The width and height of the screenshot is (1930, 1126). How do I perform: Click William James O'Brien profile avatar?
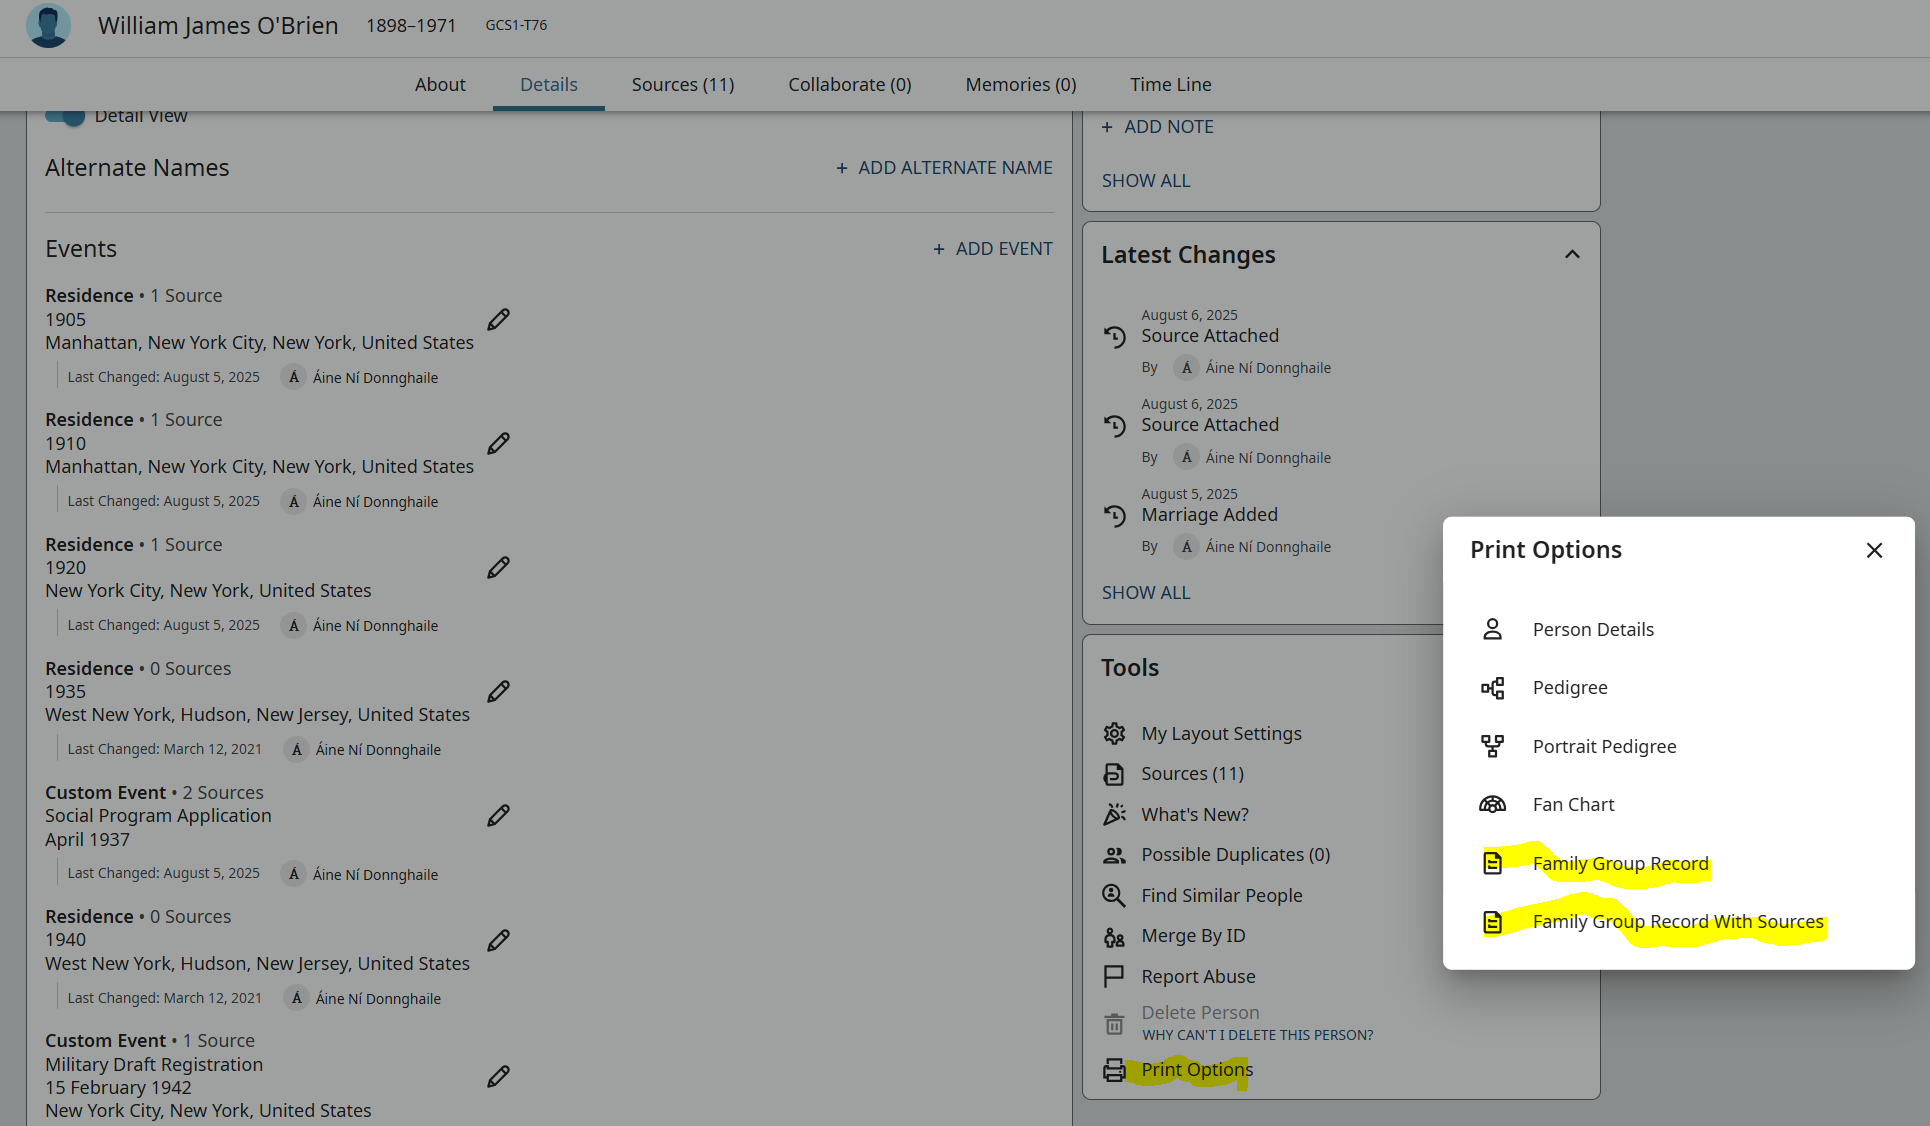pos(48,26)
